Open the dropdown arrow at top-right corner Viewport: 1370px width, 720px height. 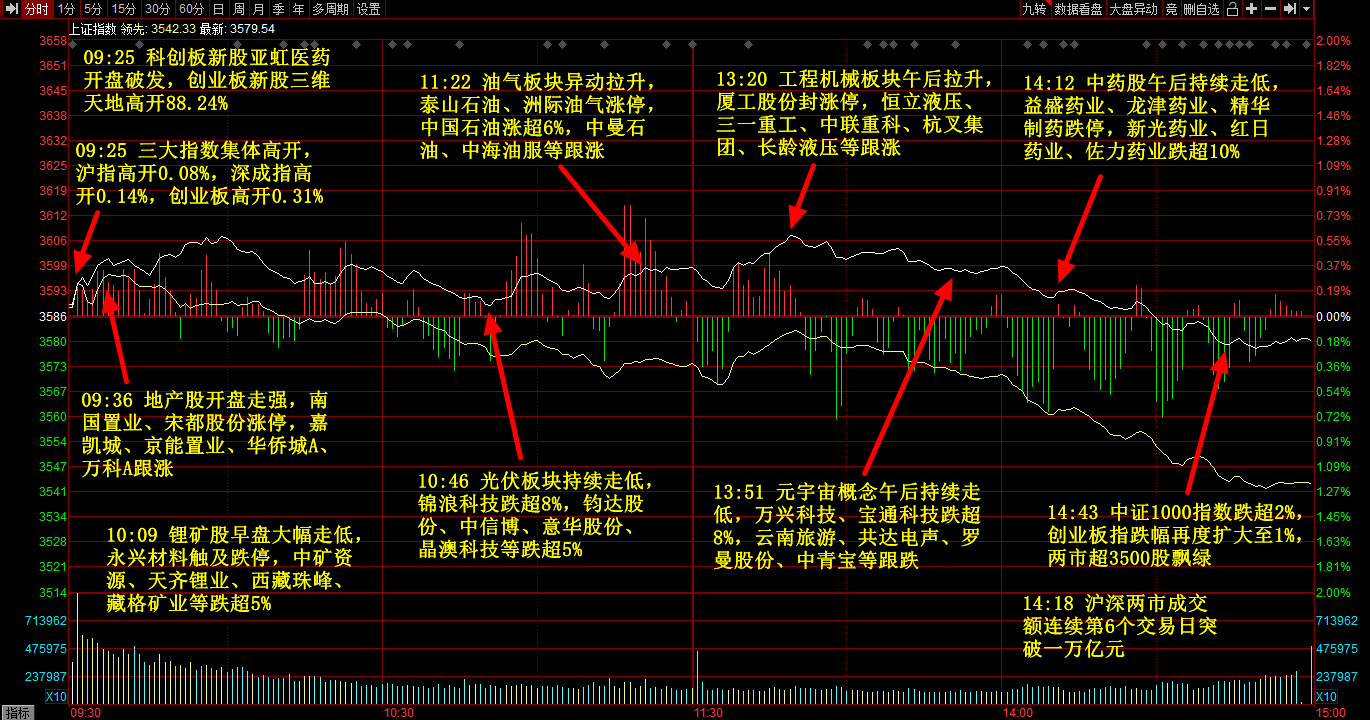click(x=1307, y=9)
